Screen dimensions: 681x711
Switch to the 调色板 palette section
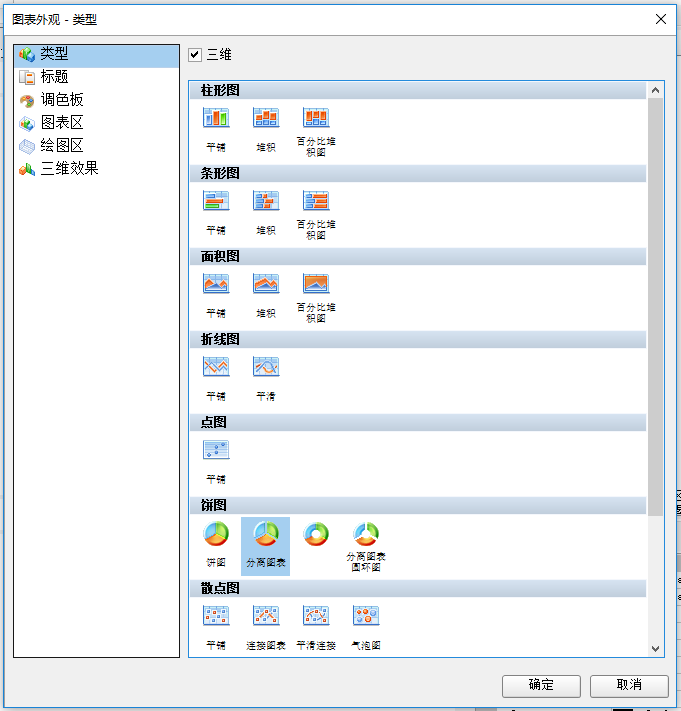[x=62, y=100]
